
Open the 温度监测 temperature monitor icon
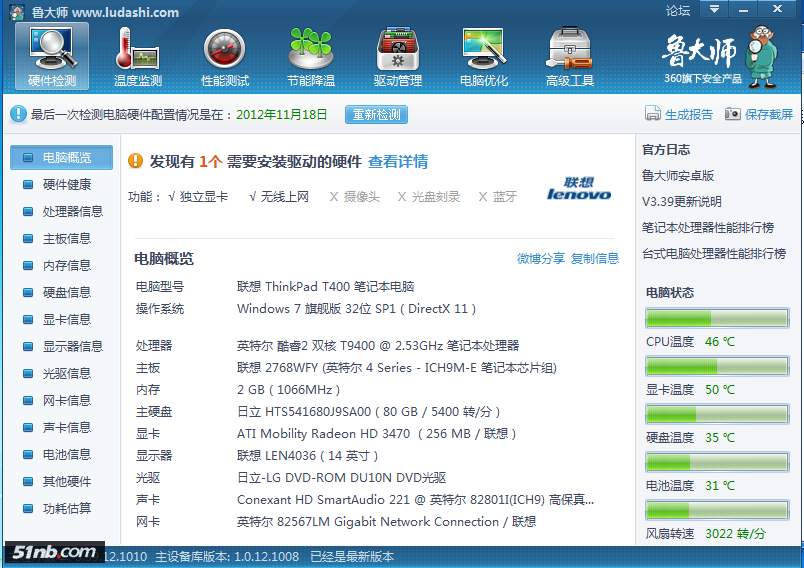tap(138, 49)
